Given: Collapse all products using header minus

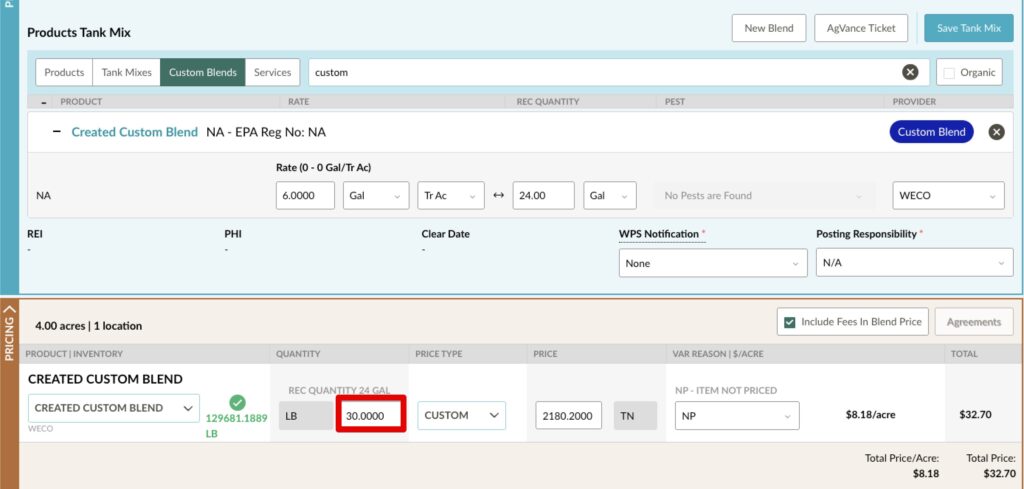Looking at the screenshot, I should pos(44,102).
